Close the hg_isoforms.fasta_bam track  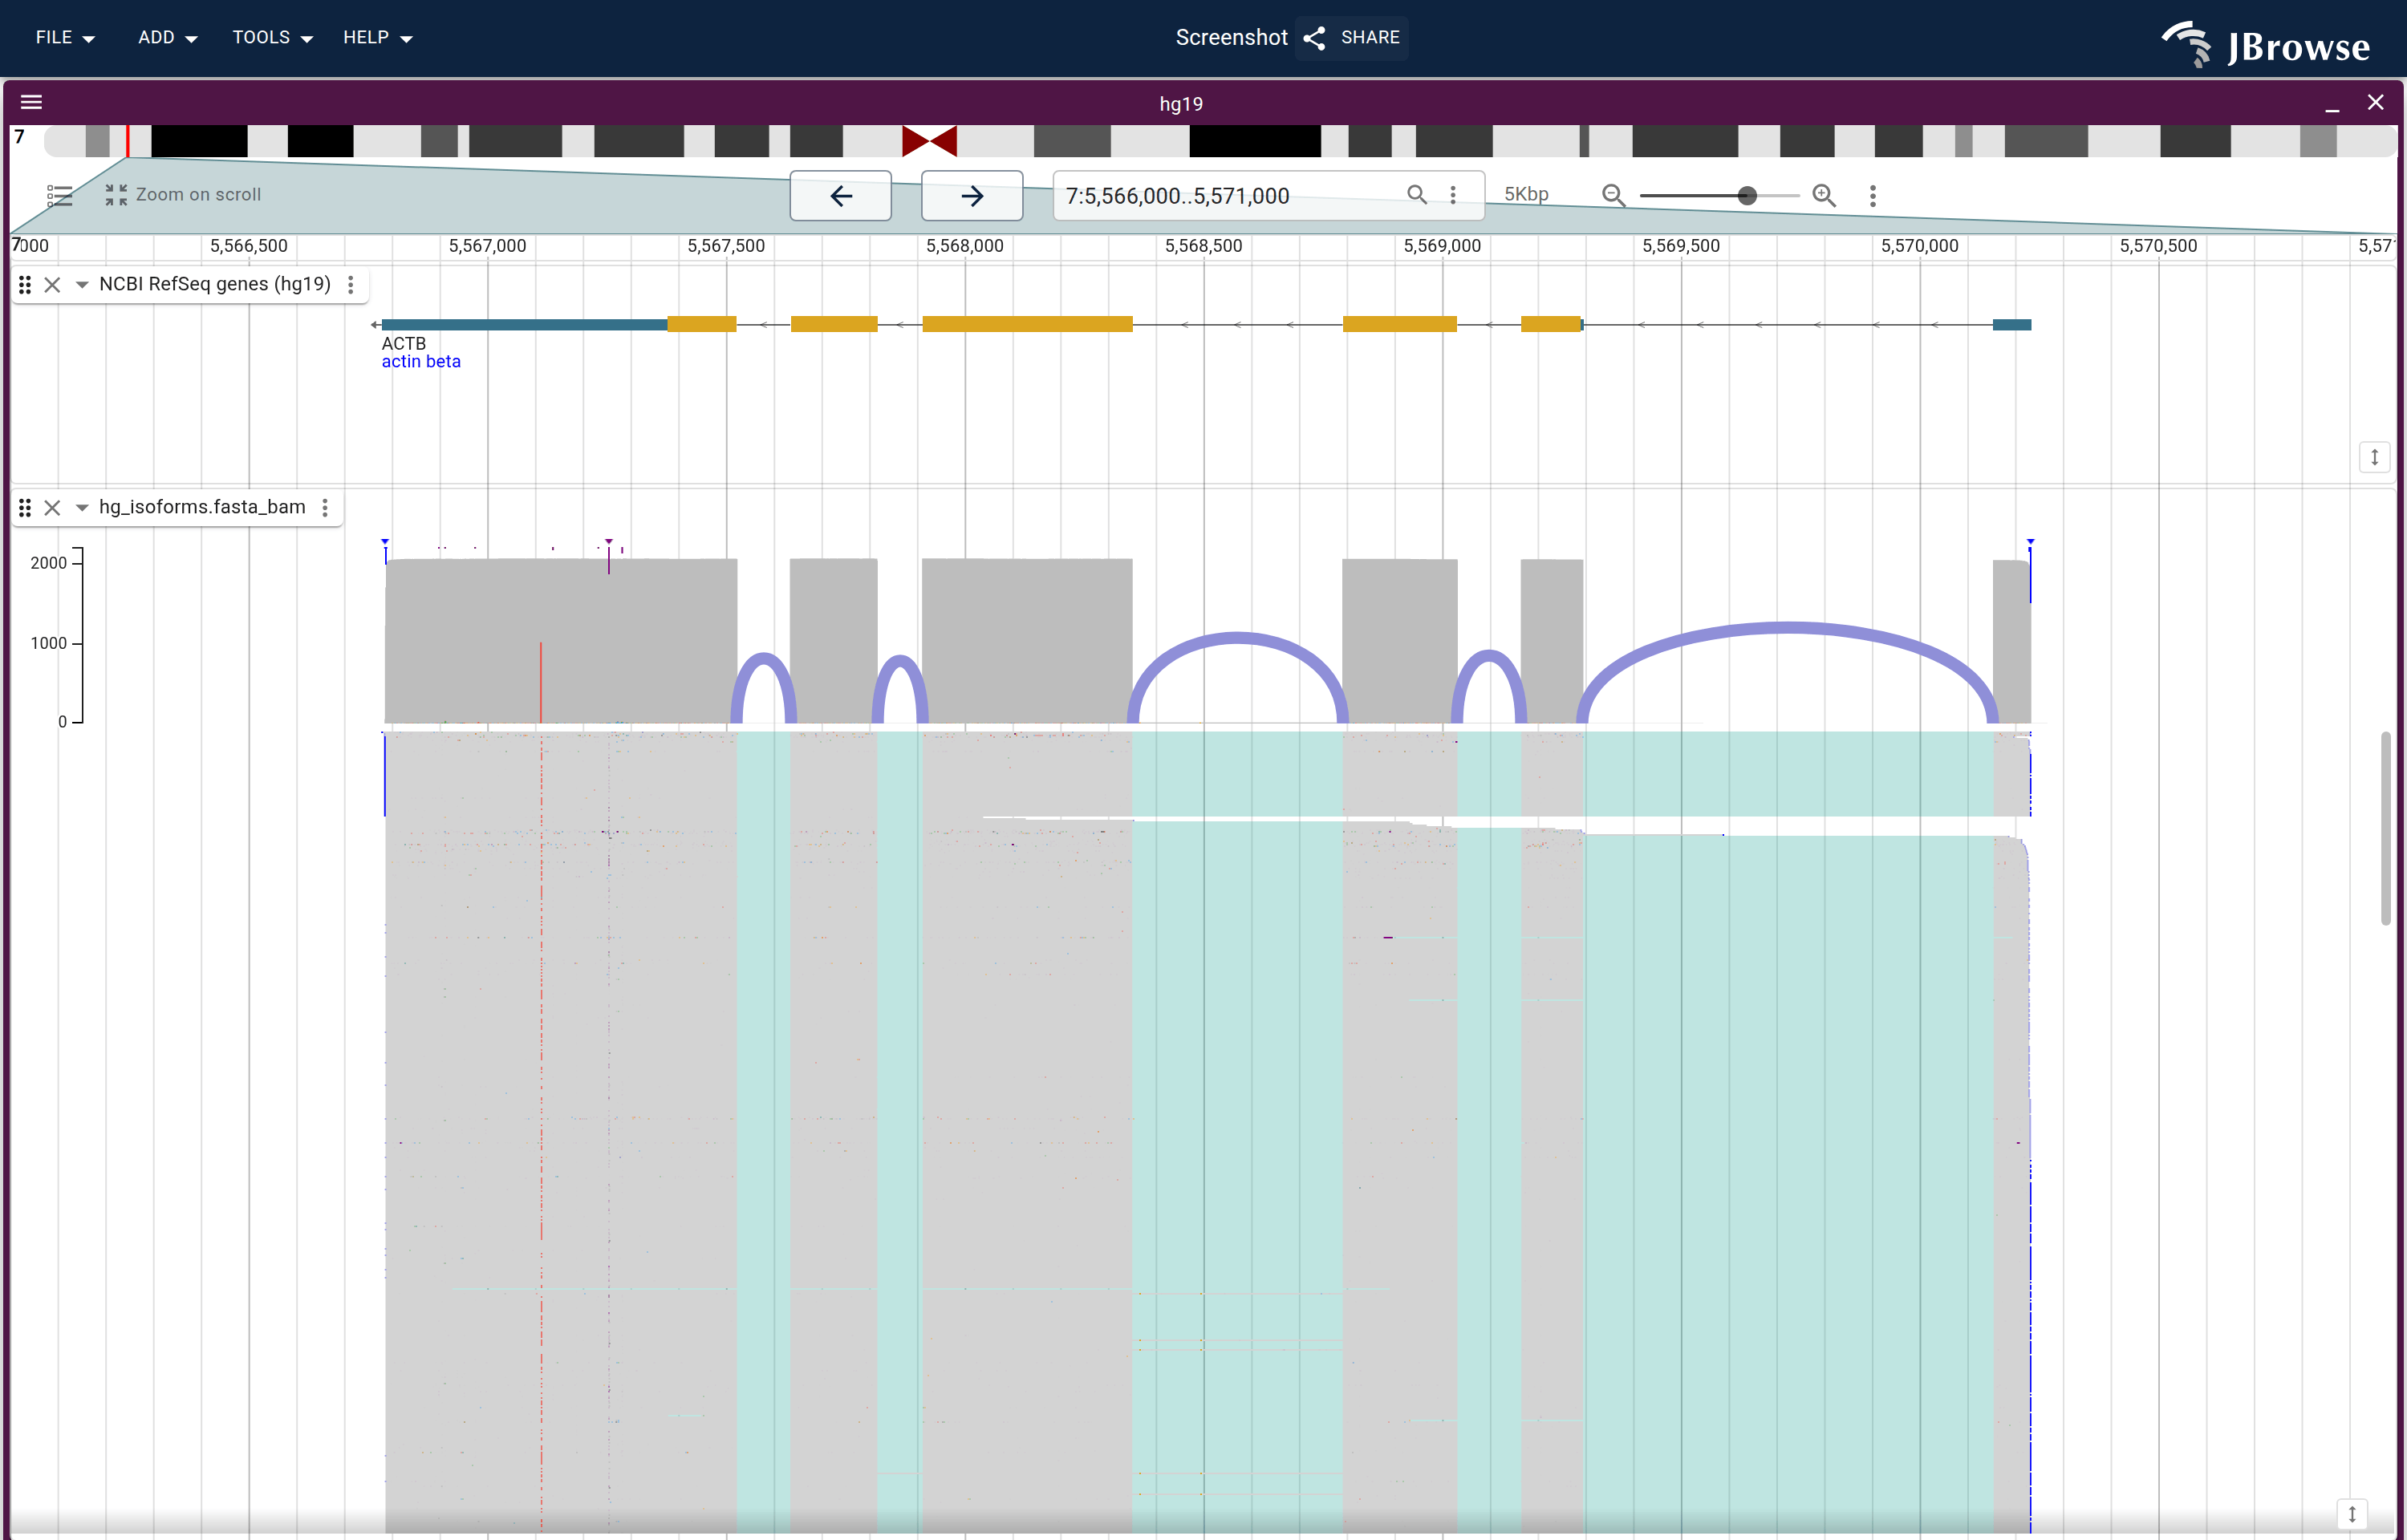click(53, 508)
